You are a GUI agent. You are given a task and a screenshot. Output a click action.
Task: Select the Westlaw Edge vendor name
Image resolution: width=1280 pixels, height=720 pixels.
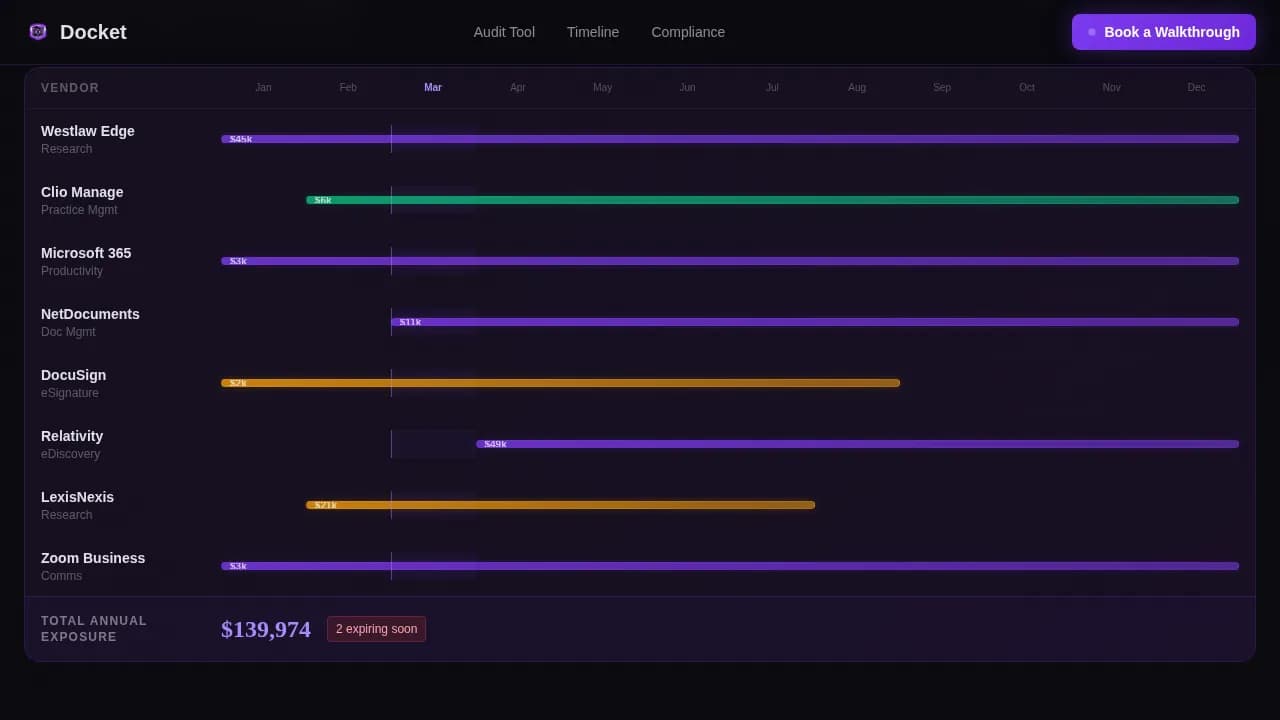click(x=88, y=131)
